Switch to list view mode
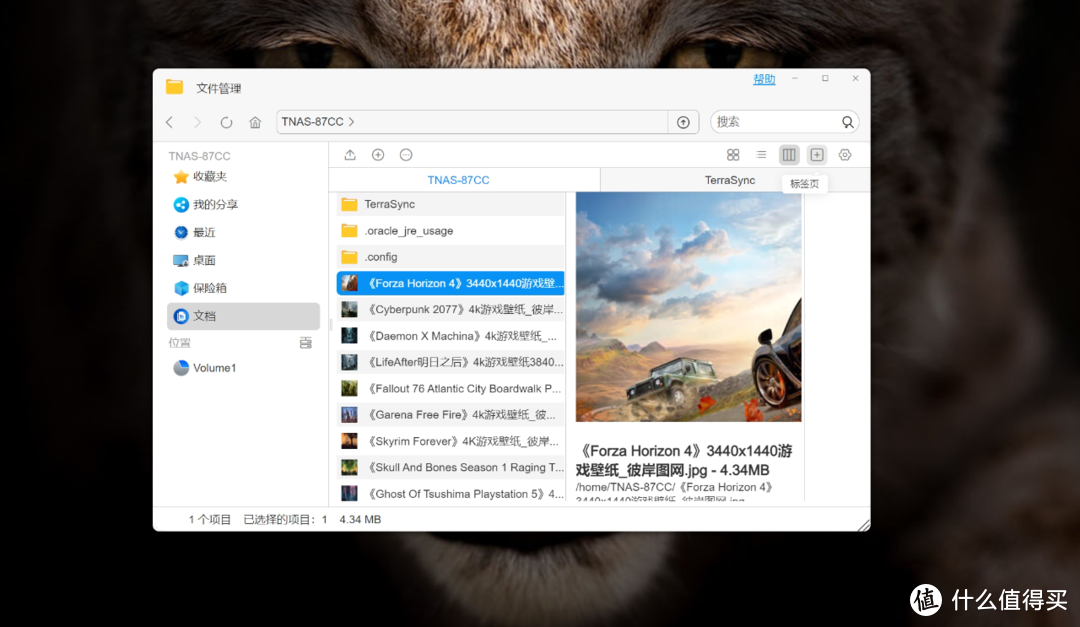Viewport: 1080px width, 627px height. point(761,155)
